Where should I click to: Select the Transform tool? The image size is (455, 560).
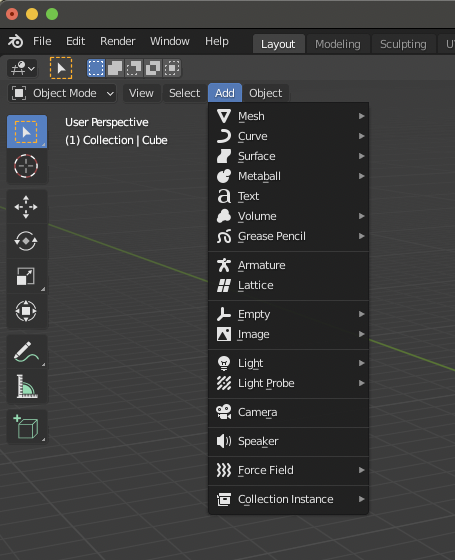pos(26,311)
